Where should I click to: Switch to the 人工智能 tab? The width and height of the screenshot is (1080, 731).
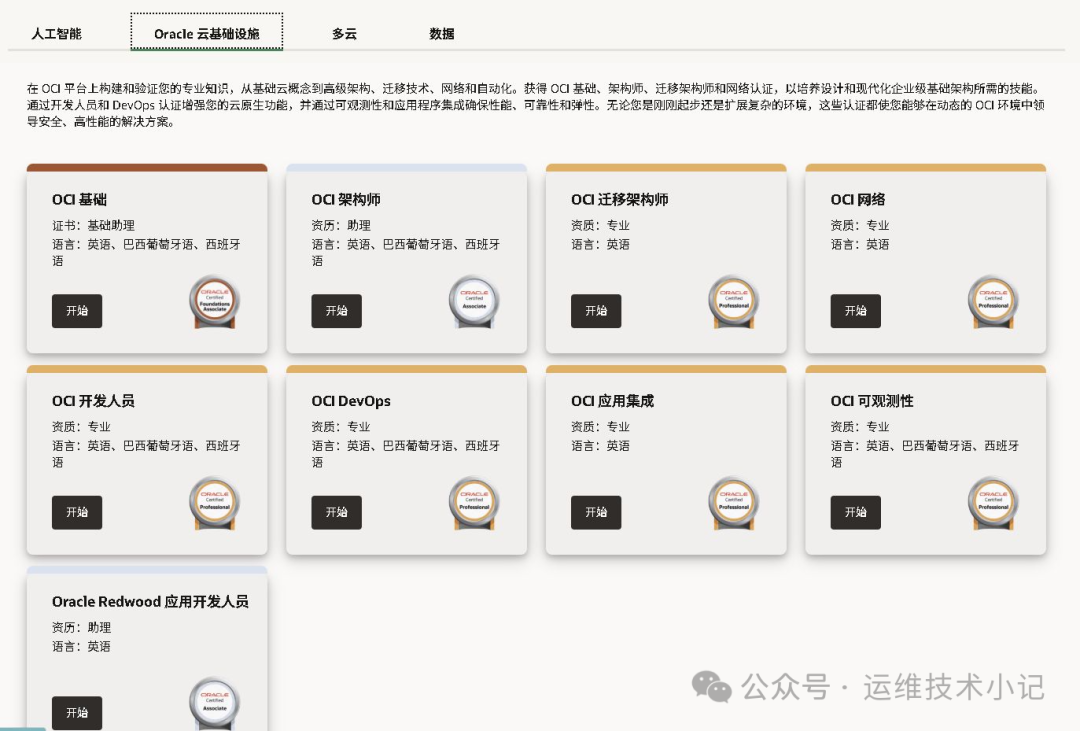56,34
